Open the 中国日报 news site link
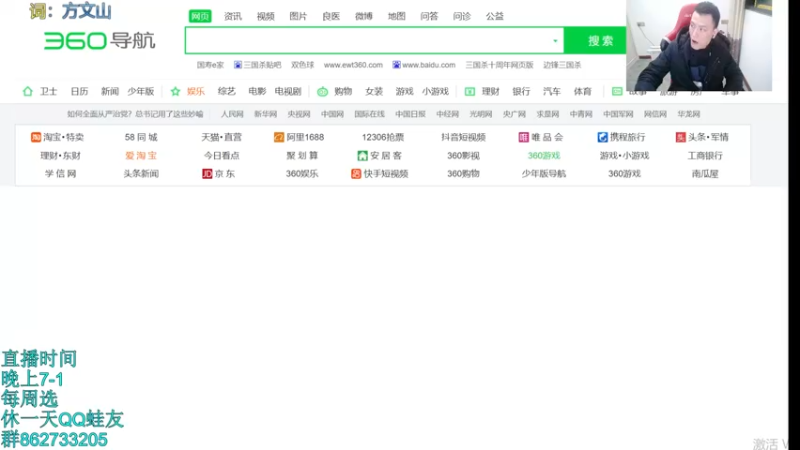The height and width of the screenshot is (450, 800). coord(410,114)
